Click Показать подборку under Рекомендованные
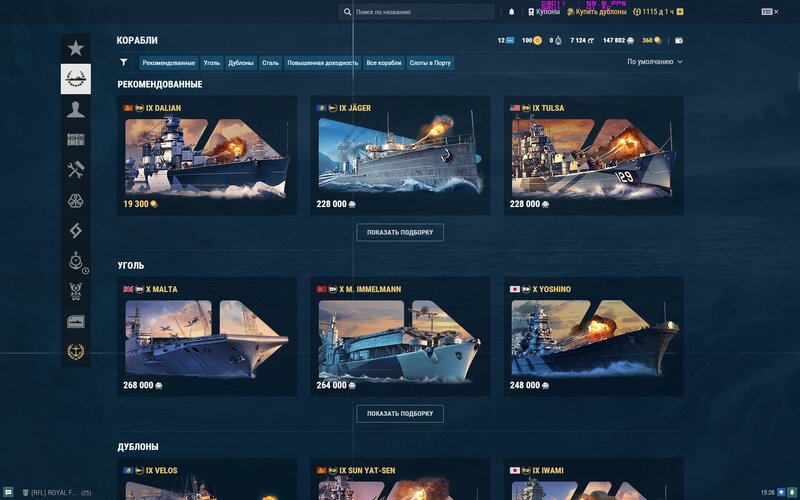The height and width of the screenshot is (500, 800). (x=400, y=232)
